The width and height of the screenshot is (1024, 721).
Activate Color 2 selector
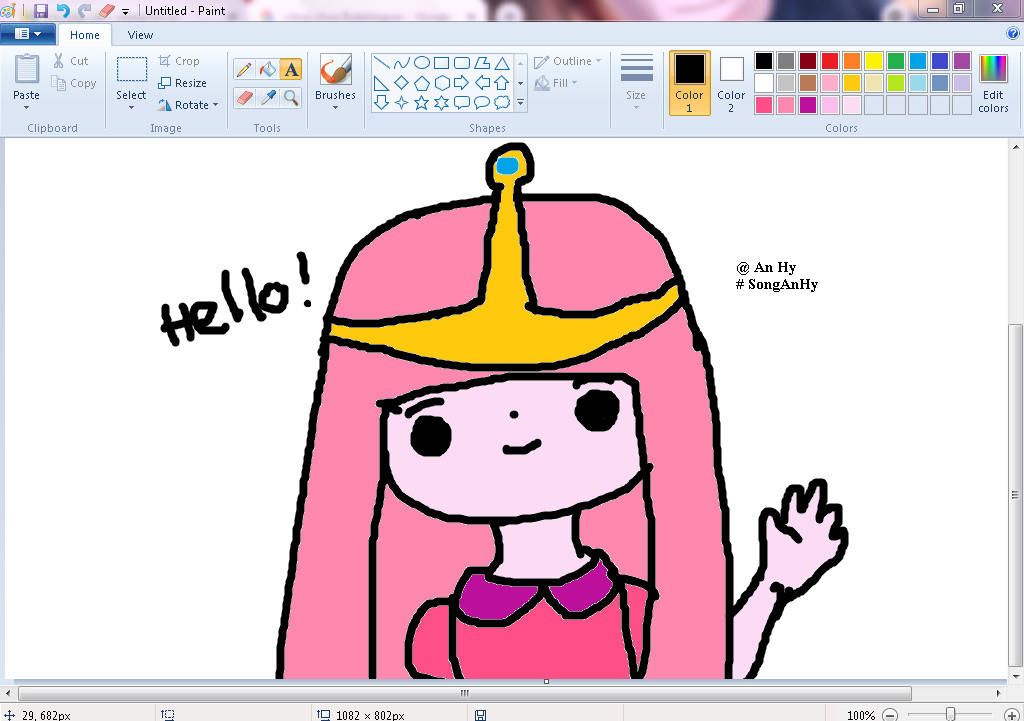731,83
